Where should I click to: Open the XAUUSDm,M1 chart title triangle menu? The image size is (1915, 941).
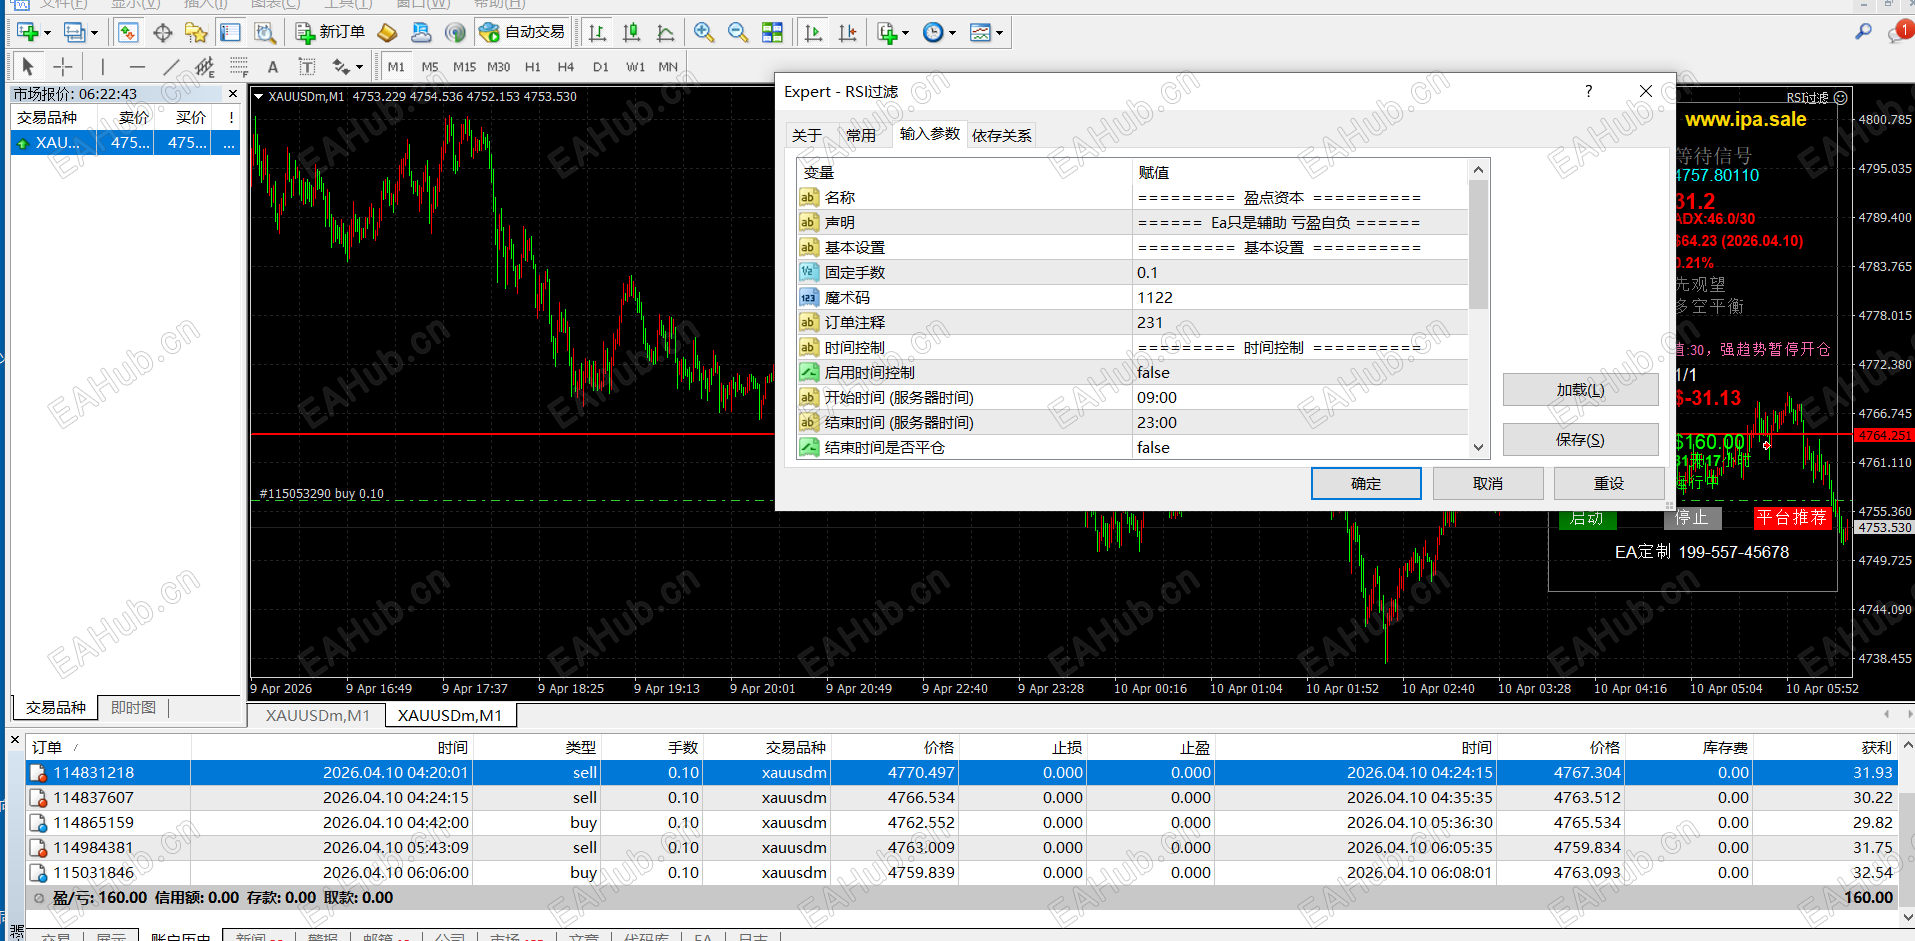[258, 97]
